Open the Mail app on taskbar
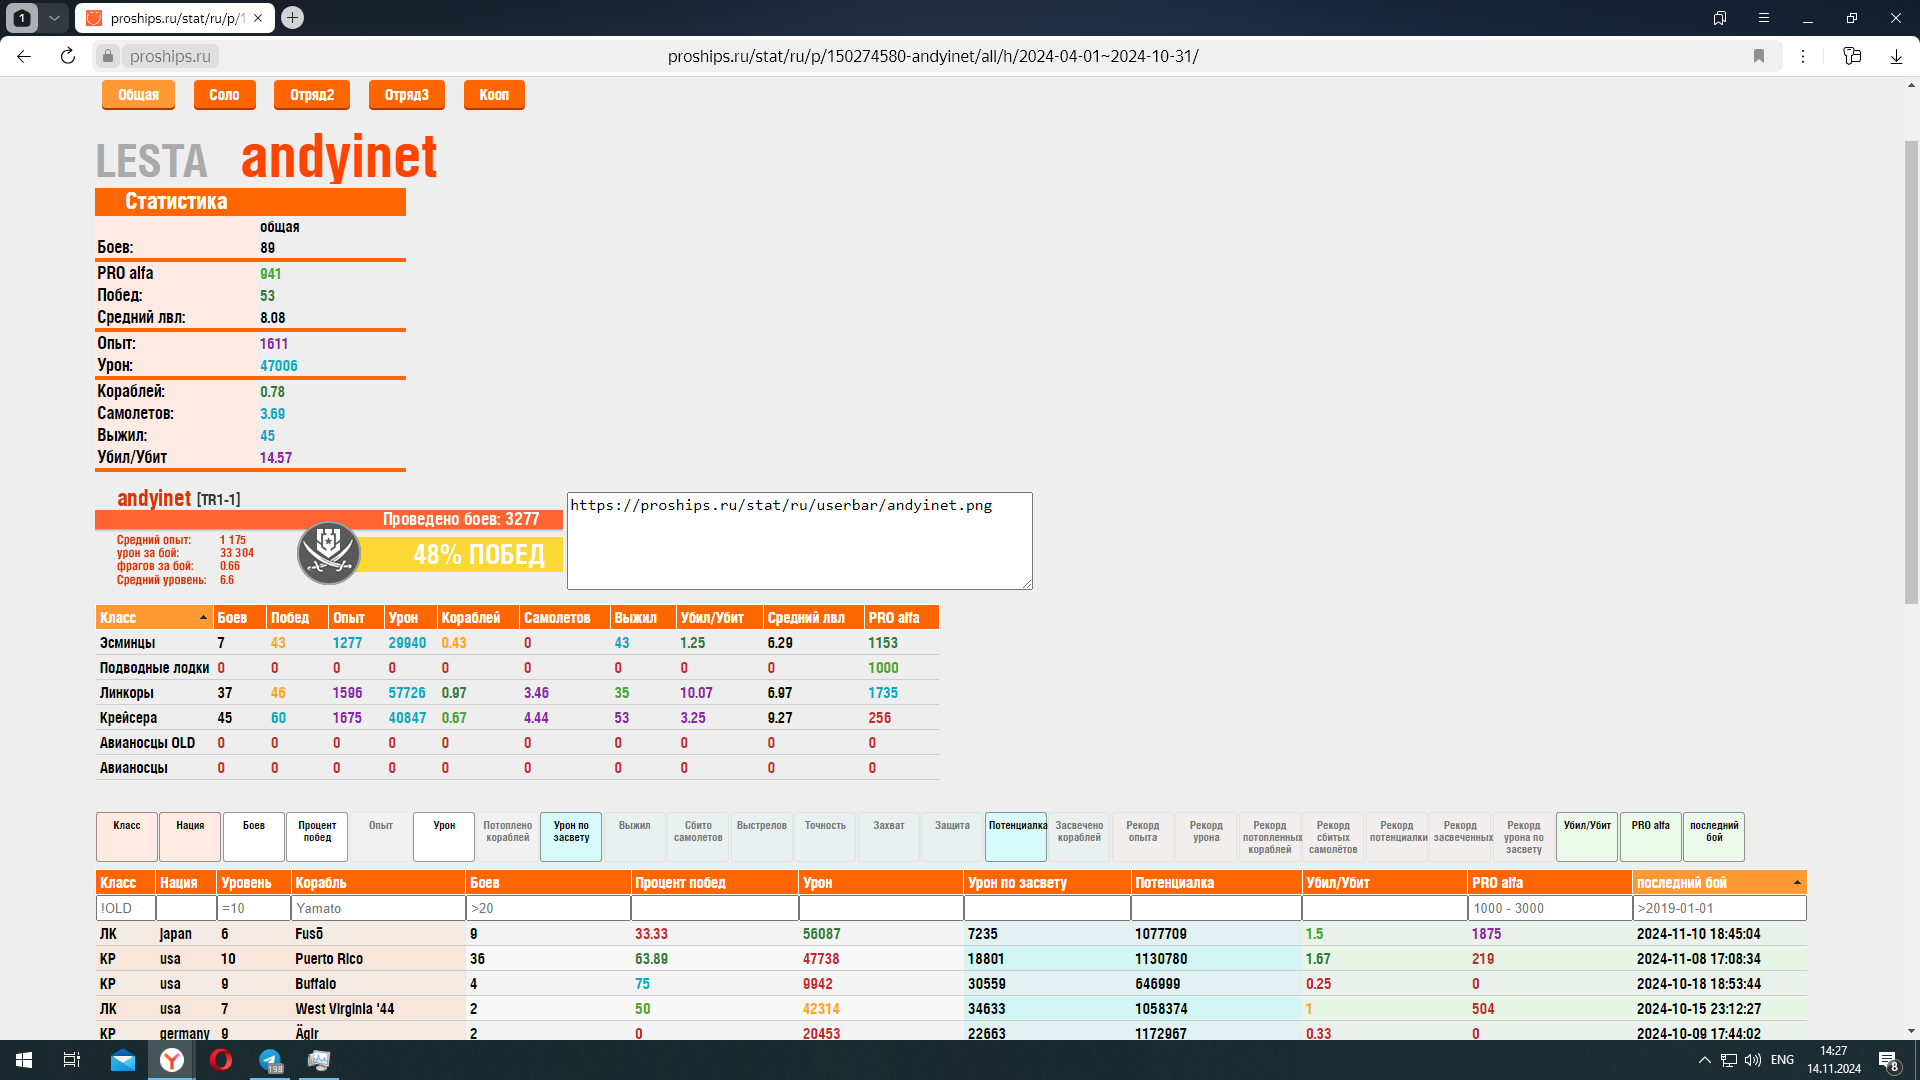This screenshot has width=1920, height=1080. tap(123, 1060)
